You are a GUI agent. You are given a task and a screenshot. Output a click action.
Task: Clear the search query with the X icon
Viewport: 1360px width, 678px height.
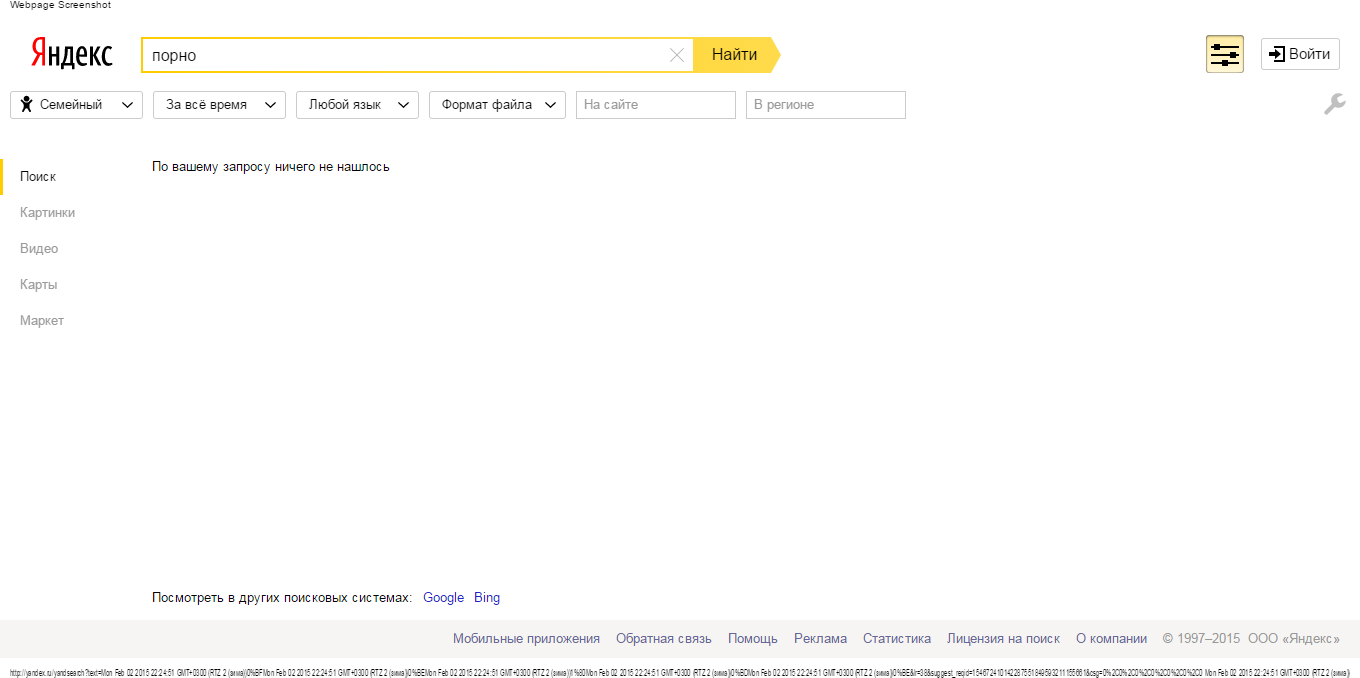click(677, 55)
